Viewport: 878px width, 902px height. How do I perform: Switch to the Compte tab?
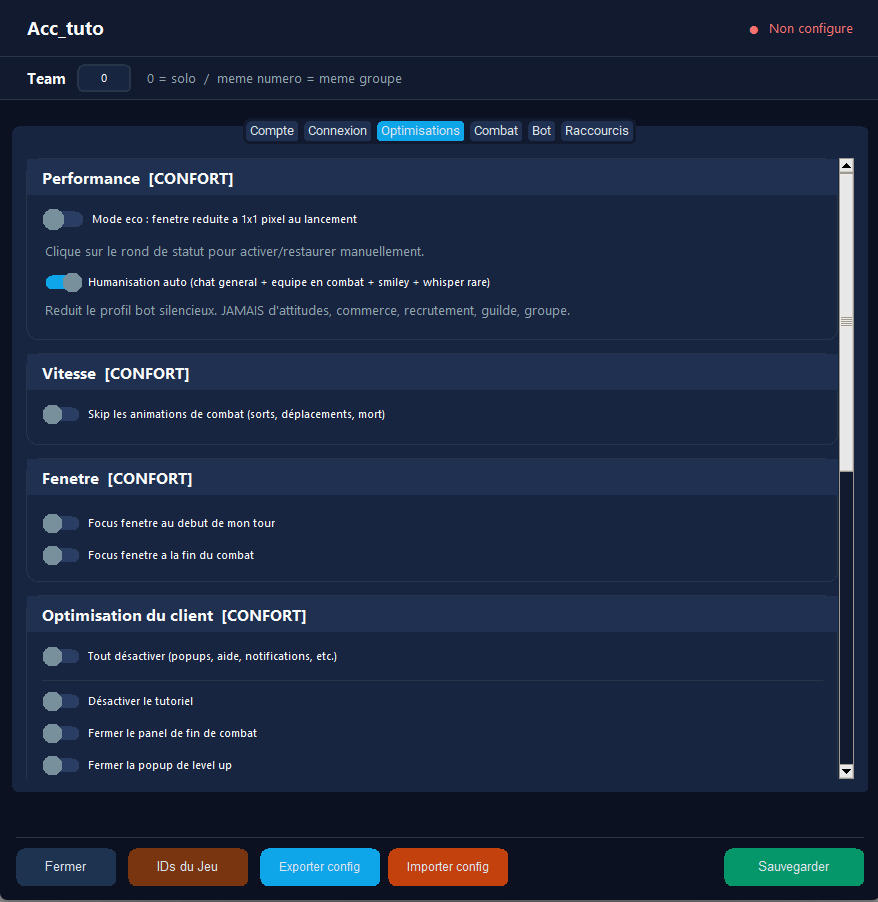(272, 131)
